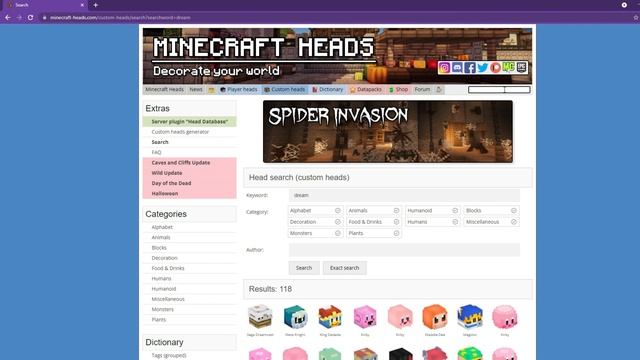Click the search box in the navigation bar
Viewport: 640px width, 360px height.
pyautogui.click(x=499, y=89)
